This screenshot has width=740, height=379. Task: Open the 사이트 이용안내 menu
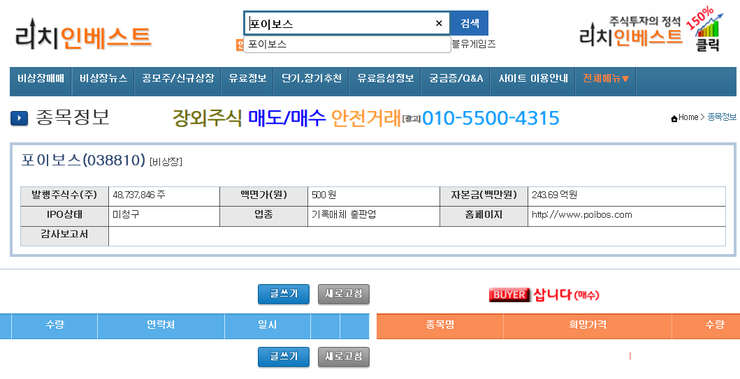[533, 78]
